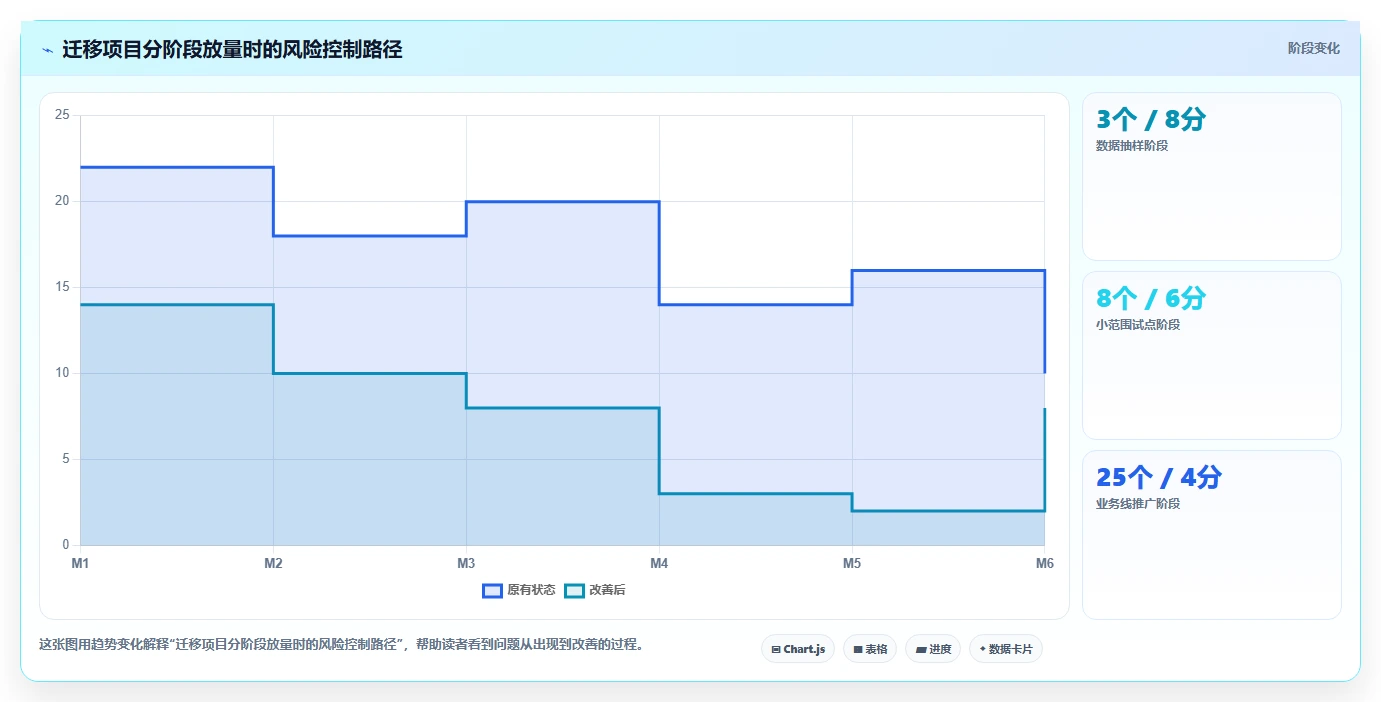The image size is (1381, 702).
Task: Click the 阶段变化 label in header
Action: (x=1313, y=48)
